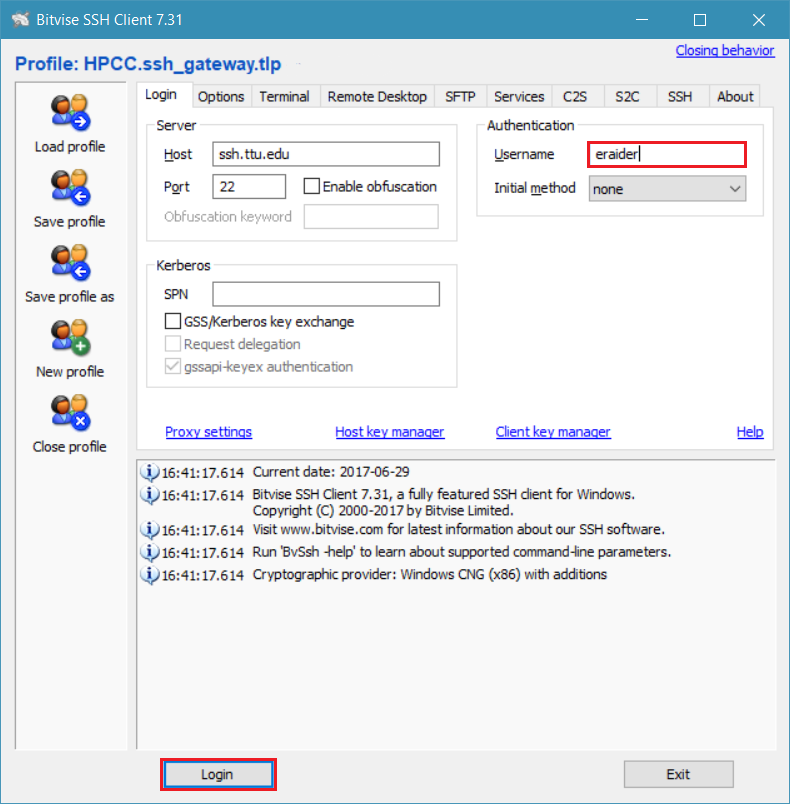
Task: Click info icon of Cryptographic provider log entry
Action: [150, 575]
